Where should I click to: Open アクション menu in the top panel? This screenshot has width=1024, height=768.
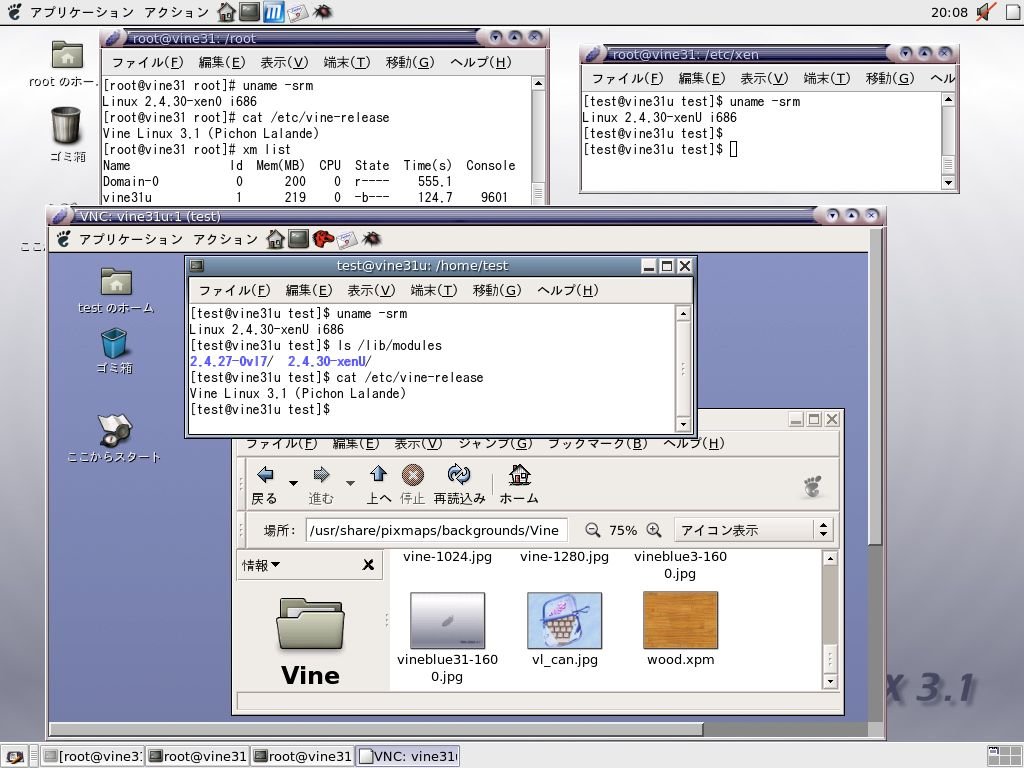point(176,12)
